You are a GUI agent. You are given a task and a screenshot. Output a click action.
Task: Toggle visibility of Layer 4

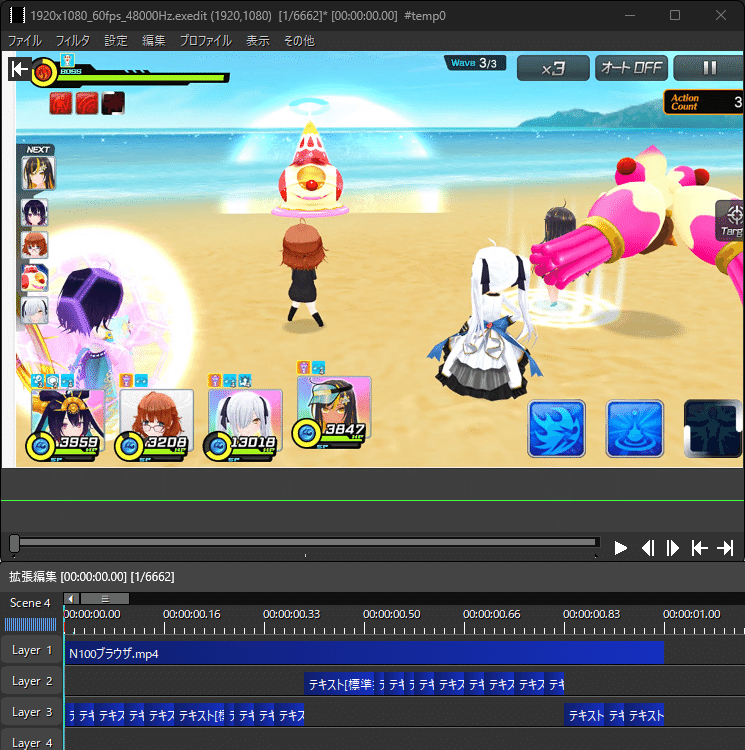click(32, 741)
